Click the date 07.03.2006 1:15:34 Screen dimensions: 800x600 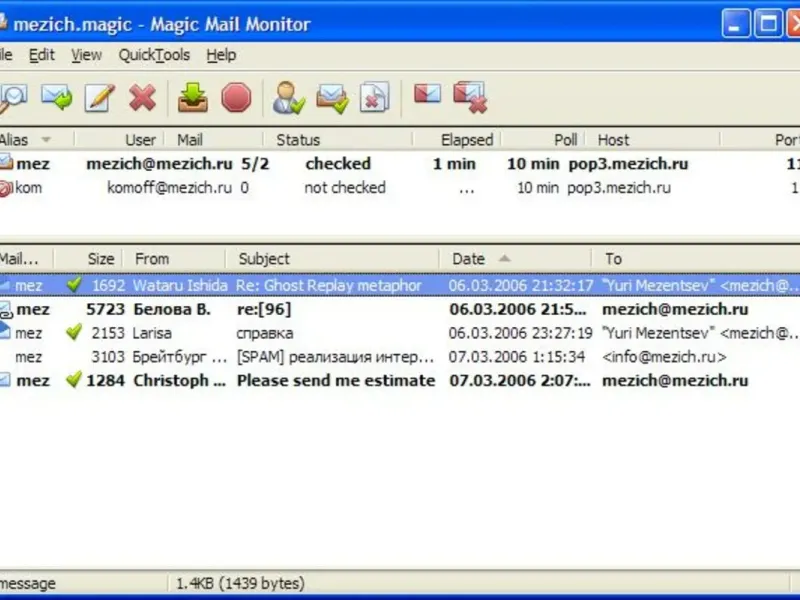click(x=516, y=357)
